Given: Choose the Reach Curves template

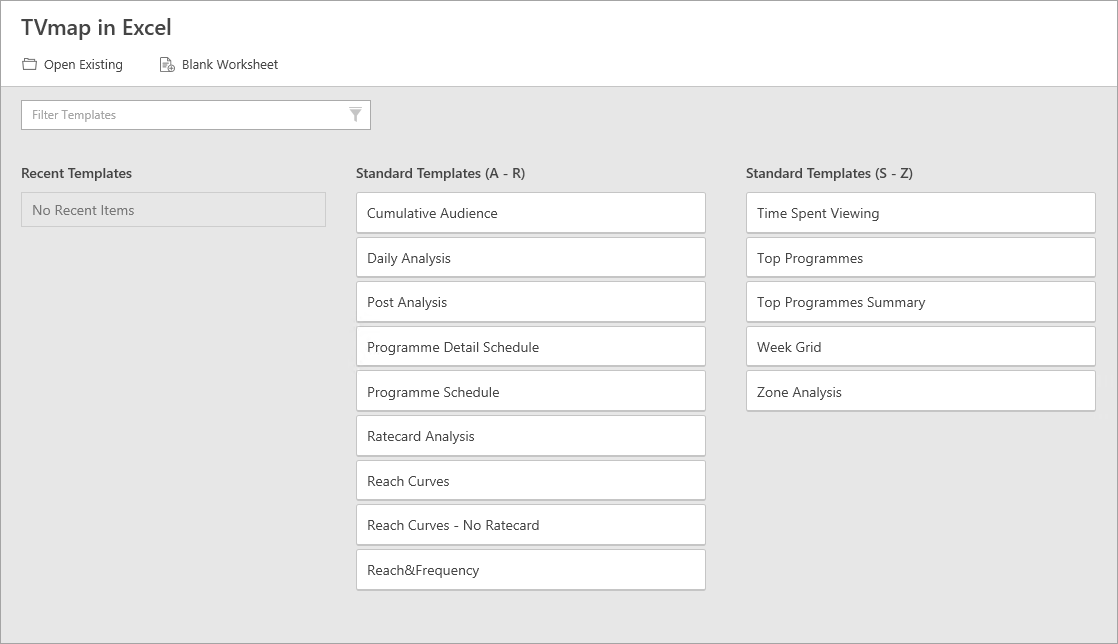Looking at the screenshot, I should click(530, 481).
